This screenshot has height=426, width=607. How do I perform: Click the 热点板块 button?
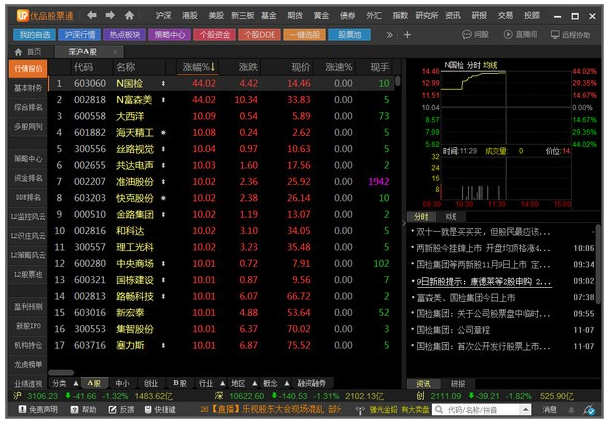(125, 35)
